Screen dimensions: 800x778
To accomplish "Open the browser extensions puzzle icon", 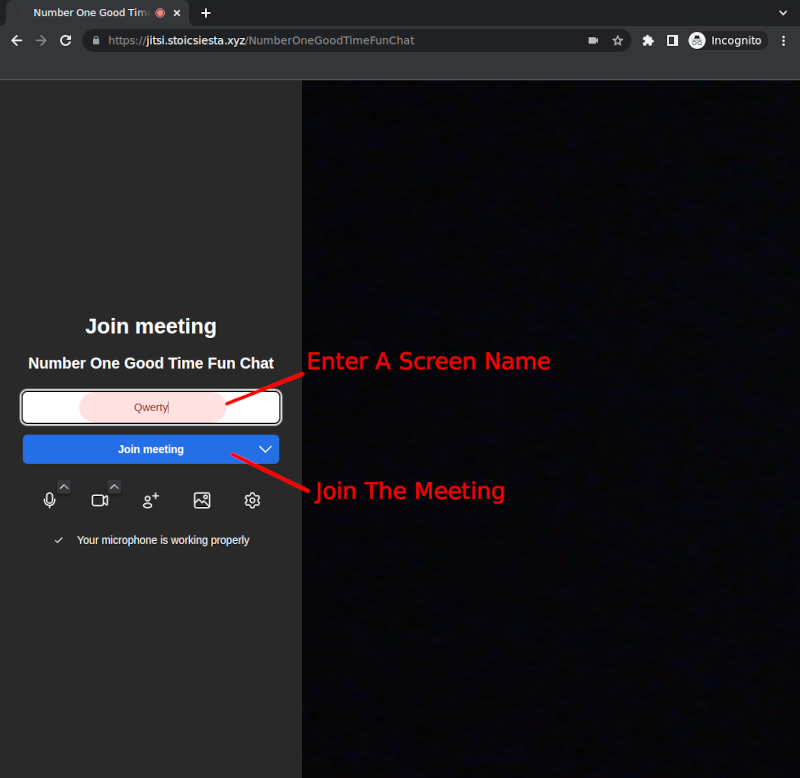I will [x=648, y=41].
